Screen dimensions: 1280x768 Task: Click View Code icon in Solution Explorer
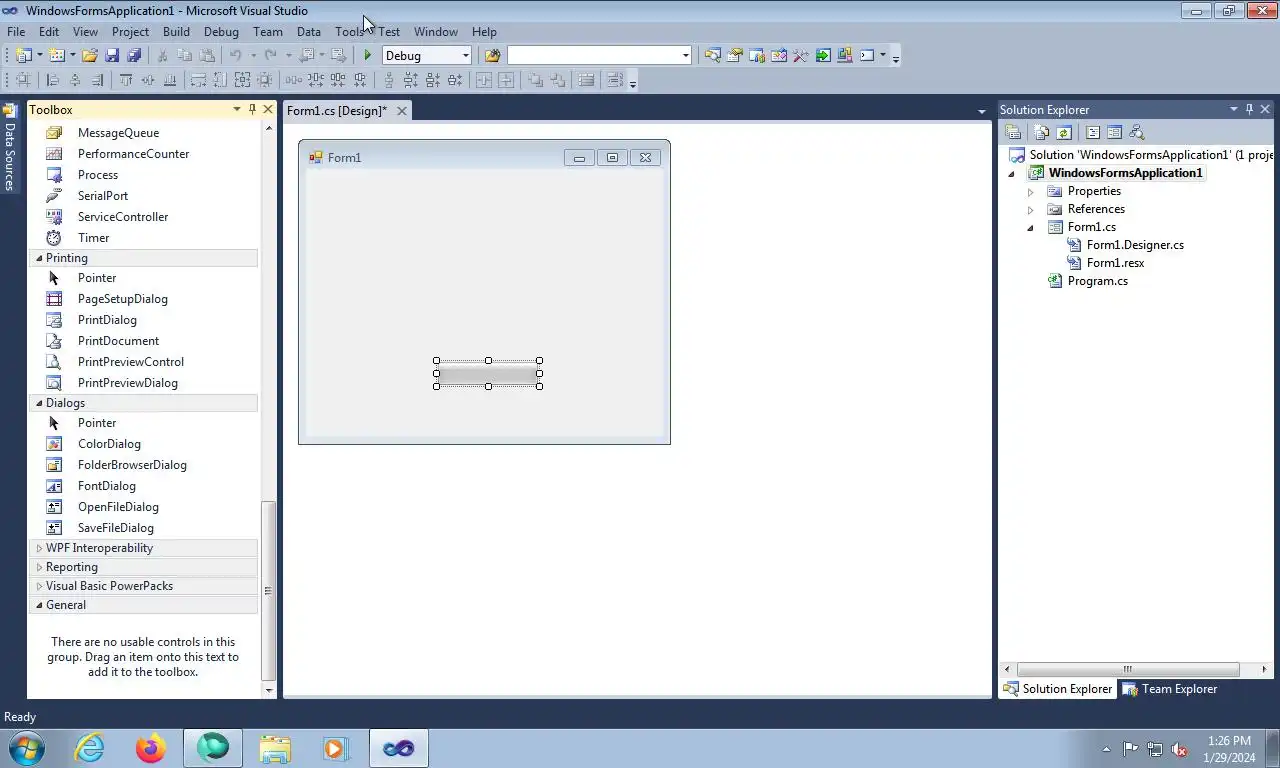click(x=1093, y=132)
